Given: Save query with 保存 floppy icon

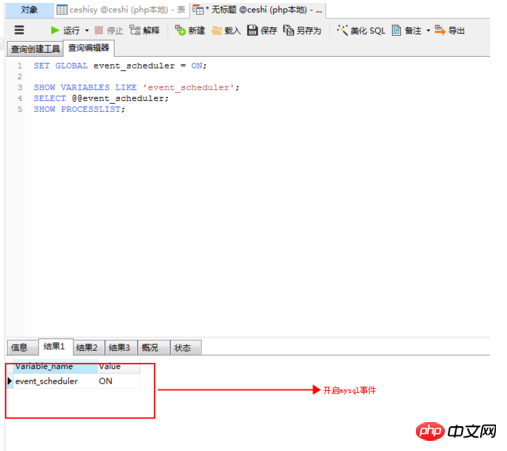Looking at the screenshot, I should point(252,30).
